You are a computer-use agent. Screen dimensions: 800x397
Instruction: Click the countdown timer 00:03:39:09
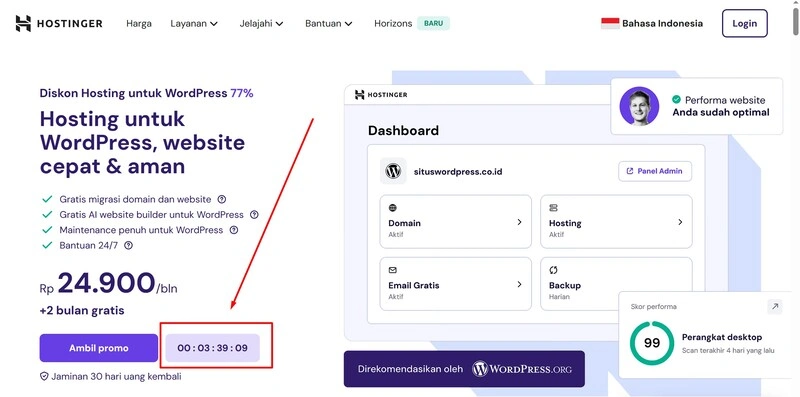tap(213, 348)
